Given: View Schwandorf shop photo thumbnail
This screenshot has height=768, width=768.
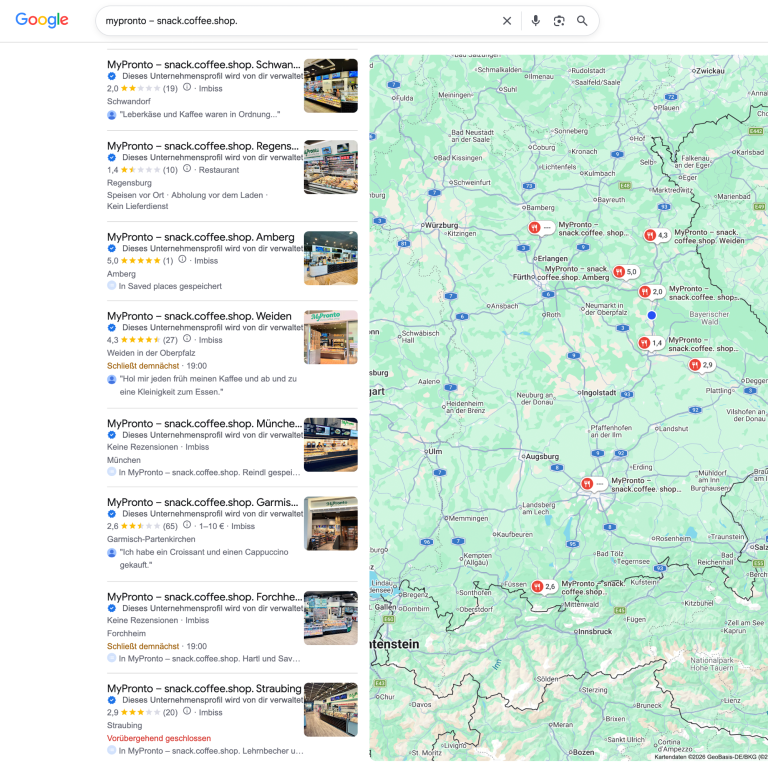Looking at the screenshot, I should tap(331, 86).
